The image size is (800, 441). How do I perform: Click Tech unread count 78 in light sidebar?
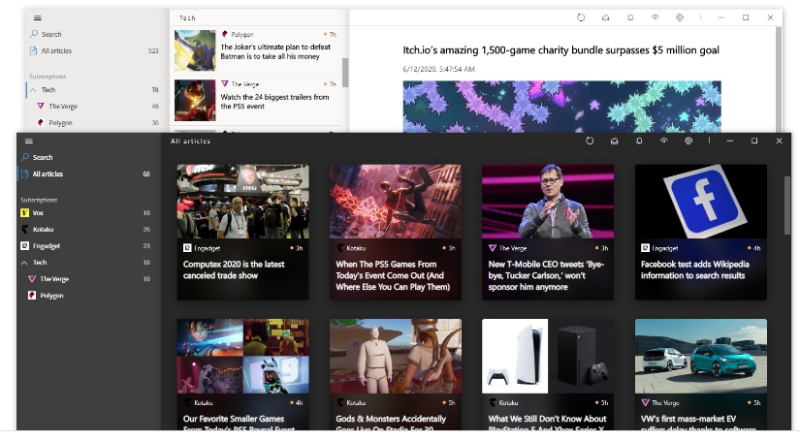(155, 90)
